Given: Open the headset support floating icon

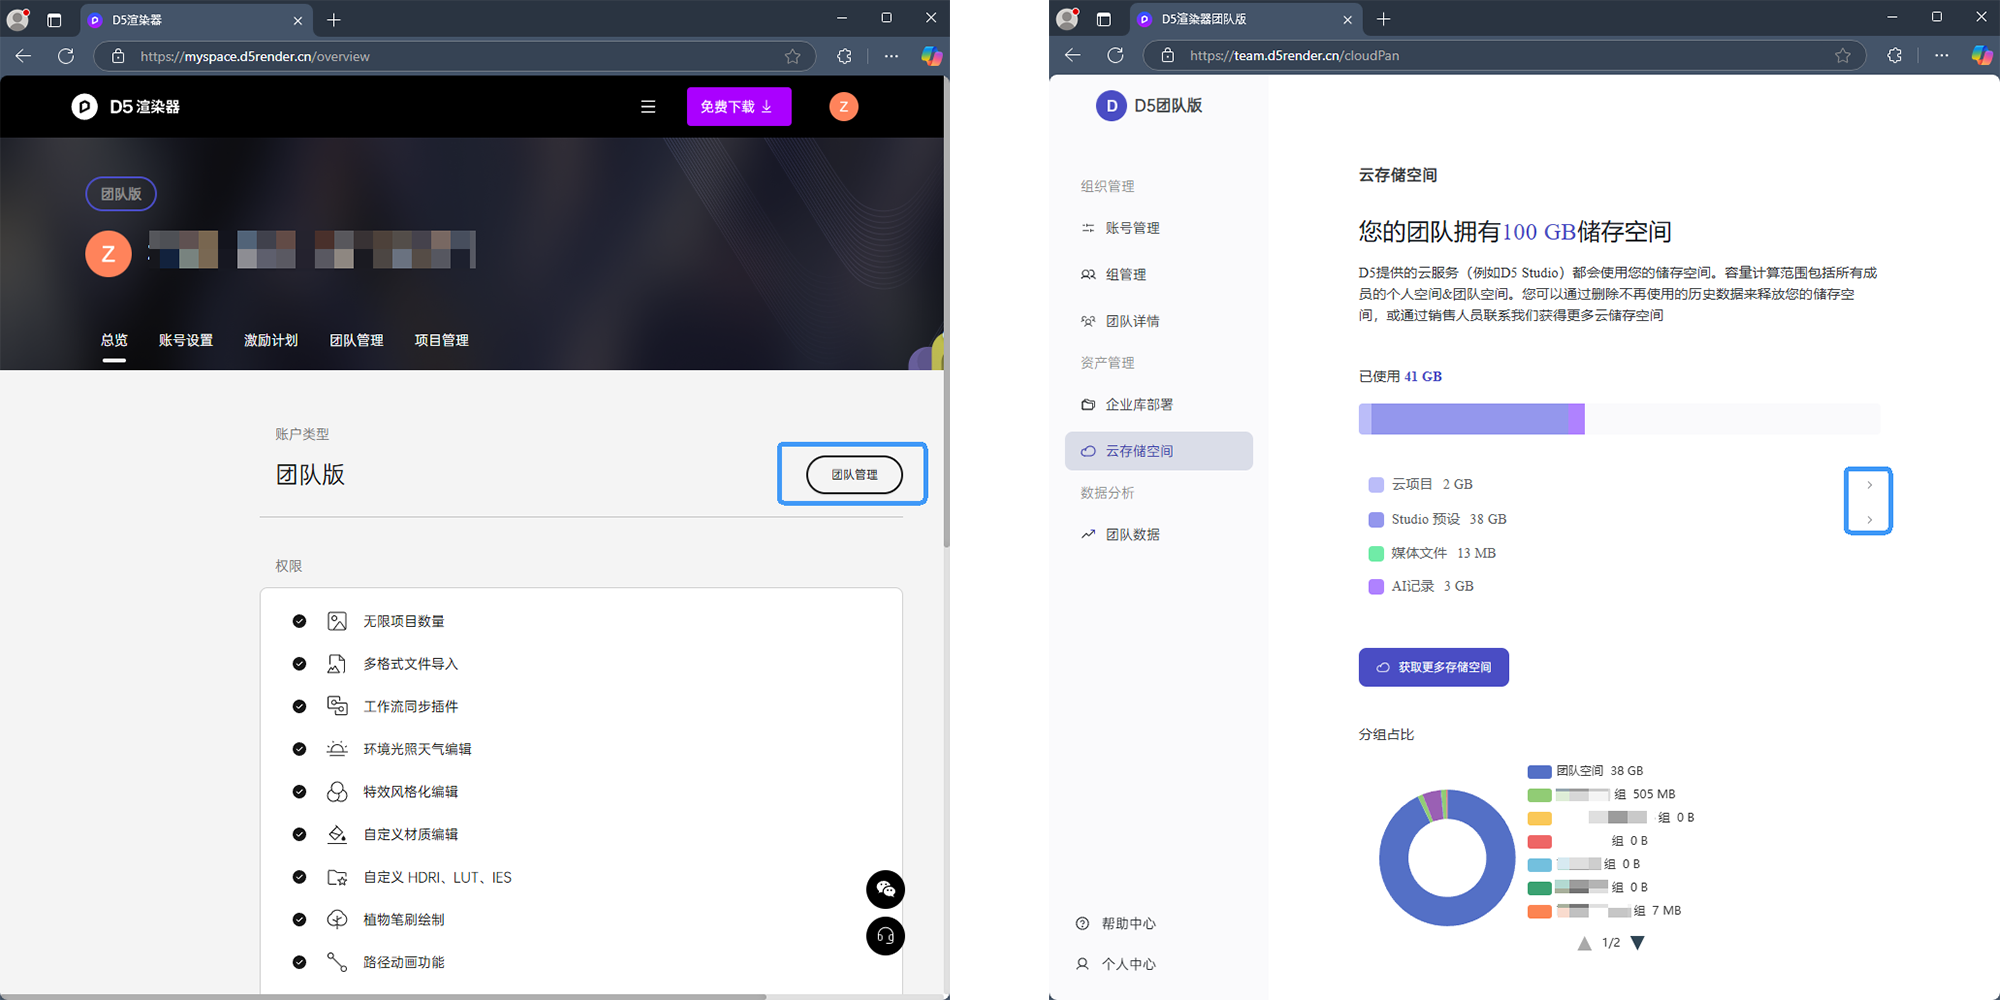Looking at the screenshot, I should click(x=885, y=936).
